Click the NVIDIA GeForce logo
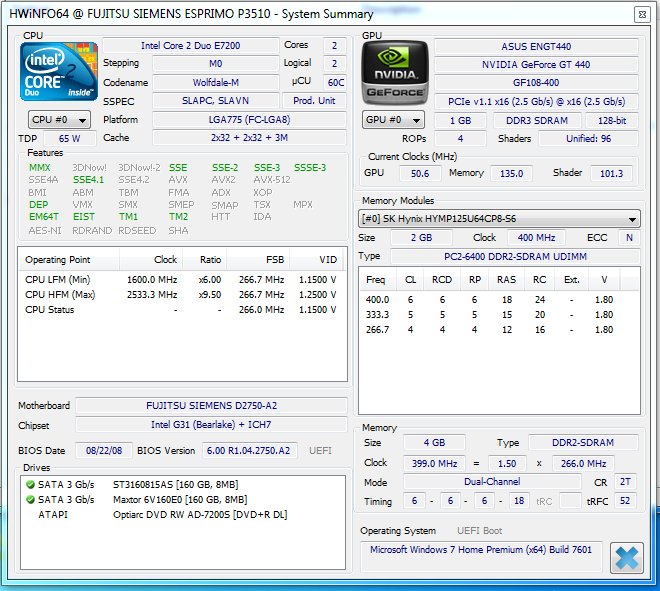This screenshot has width=660, height=591. tap(395, 73)
